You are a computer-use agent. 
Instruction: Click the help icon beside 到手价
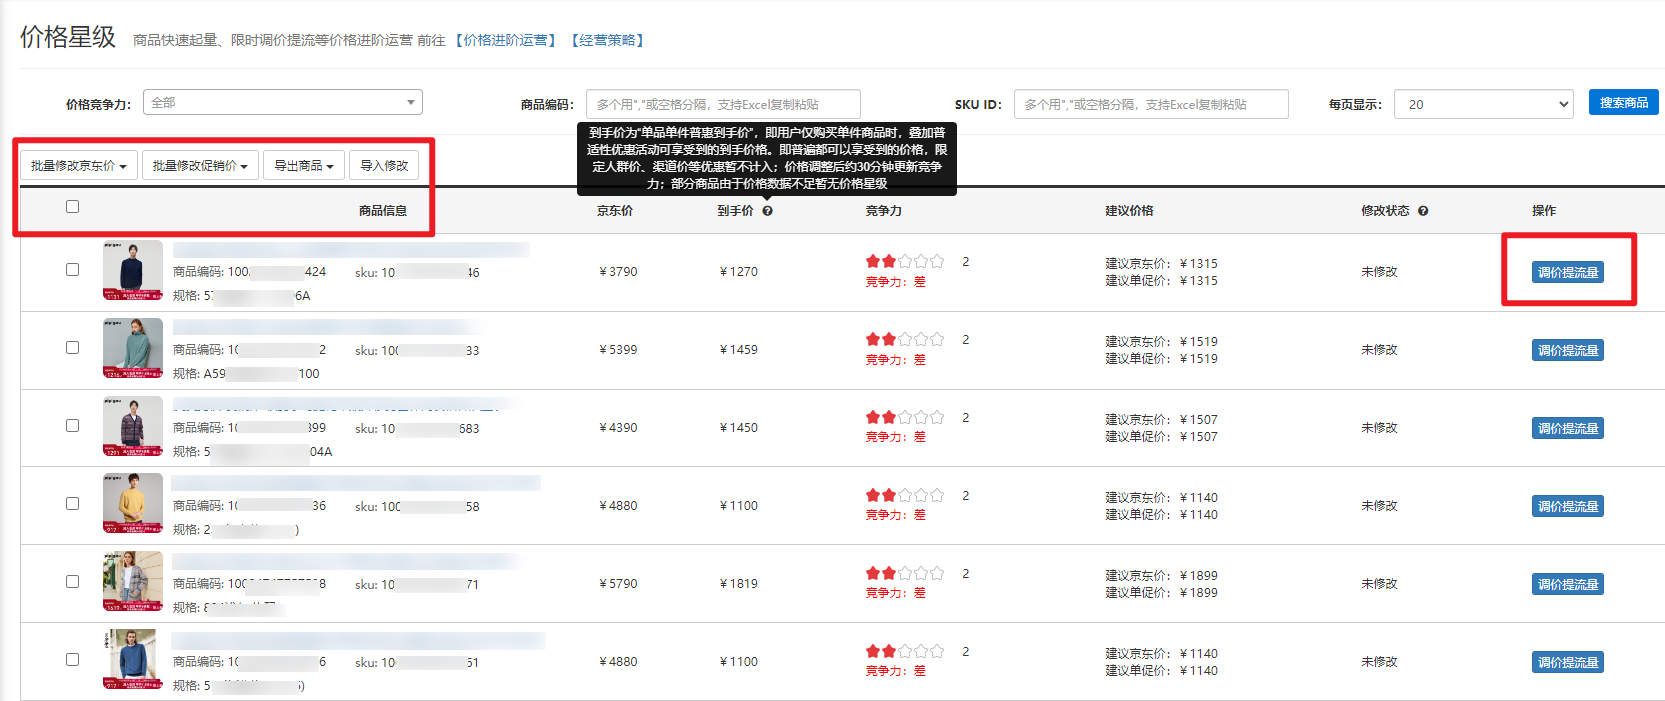coord(767,211)
